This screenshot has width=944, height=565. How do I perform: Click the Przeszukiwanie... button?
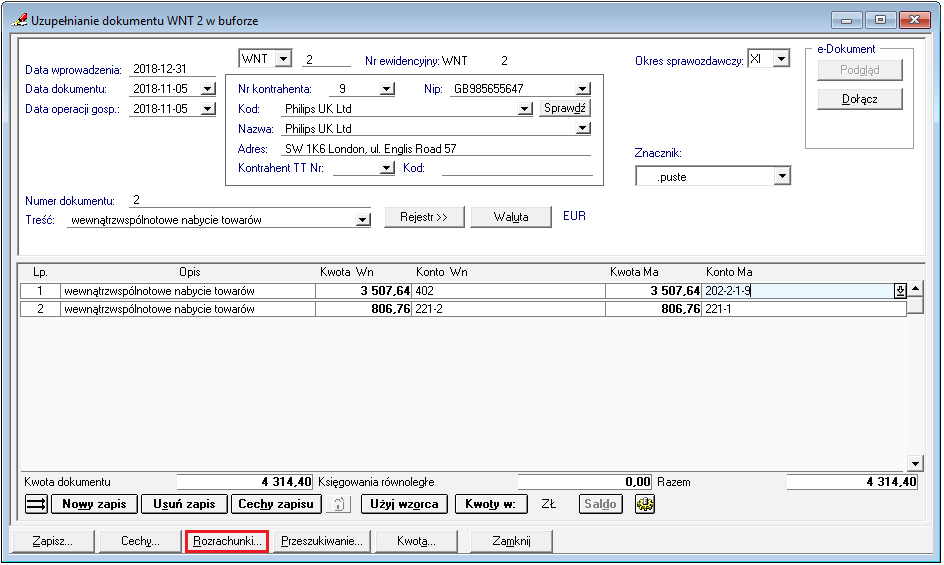322,541
